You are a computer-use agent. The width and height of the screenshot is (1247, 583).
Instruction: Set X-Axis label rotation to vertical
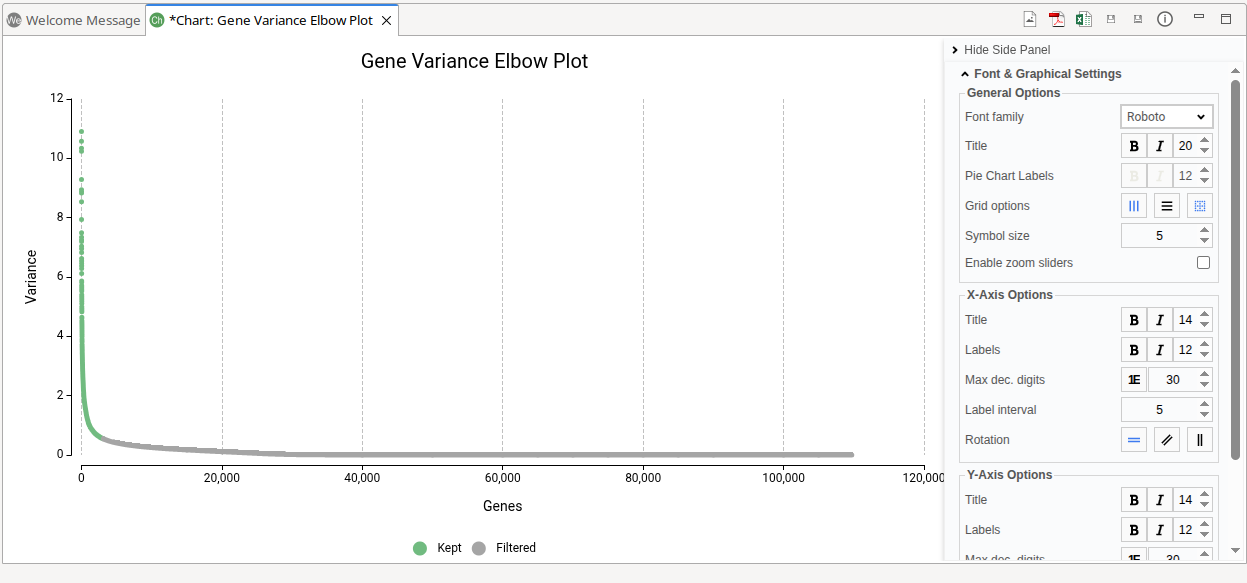(x=1200, y=440)
